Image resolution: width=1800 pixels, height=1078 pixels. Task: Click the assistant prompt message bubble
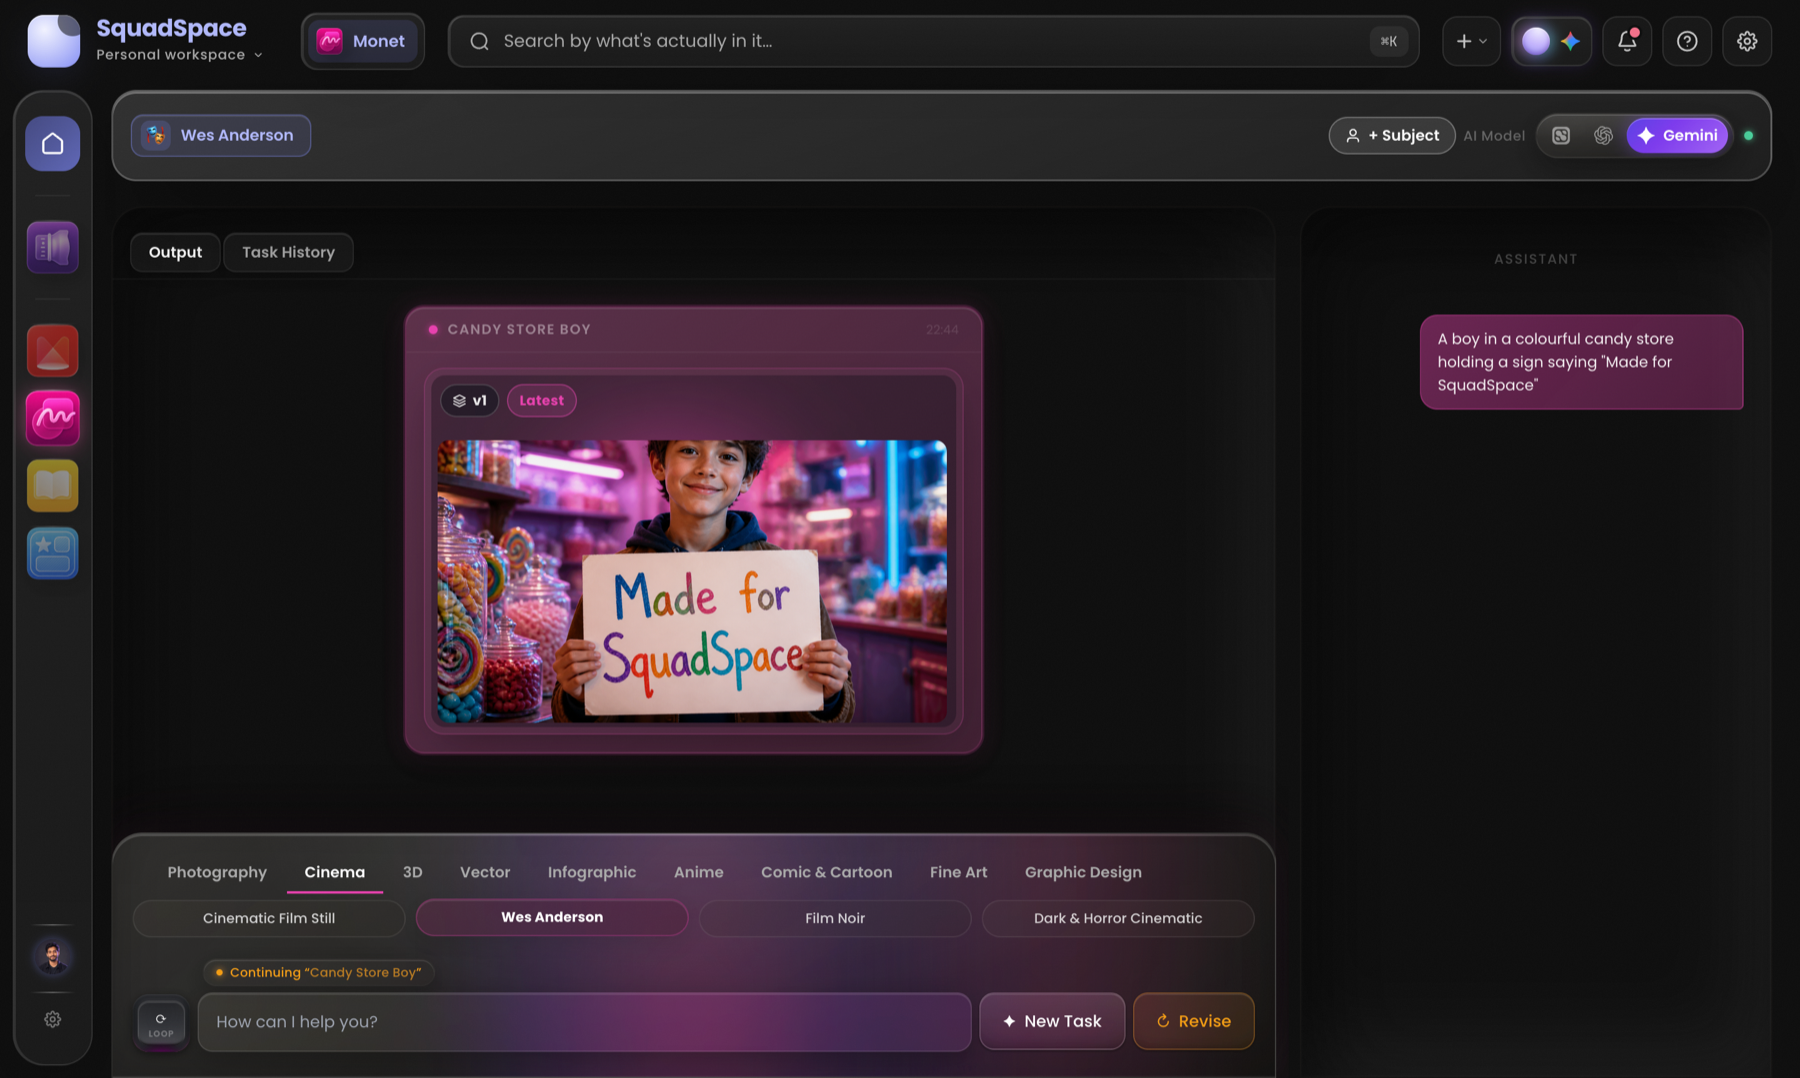point(1581,362)
